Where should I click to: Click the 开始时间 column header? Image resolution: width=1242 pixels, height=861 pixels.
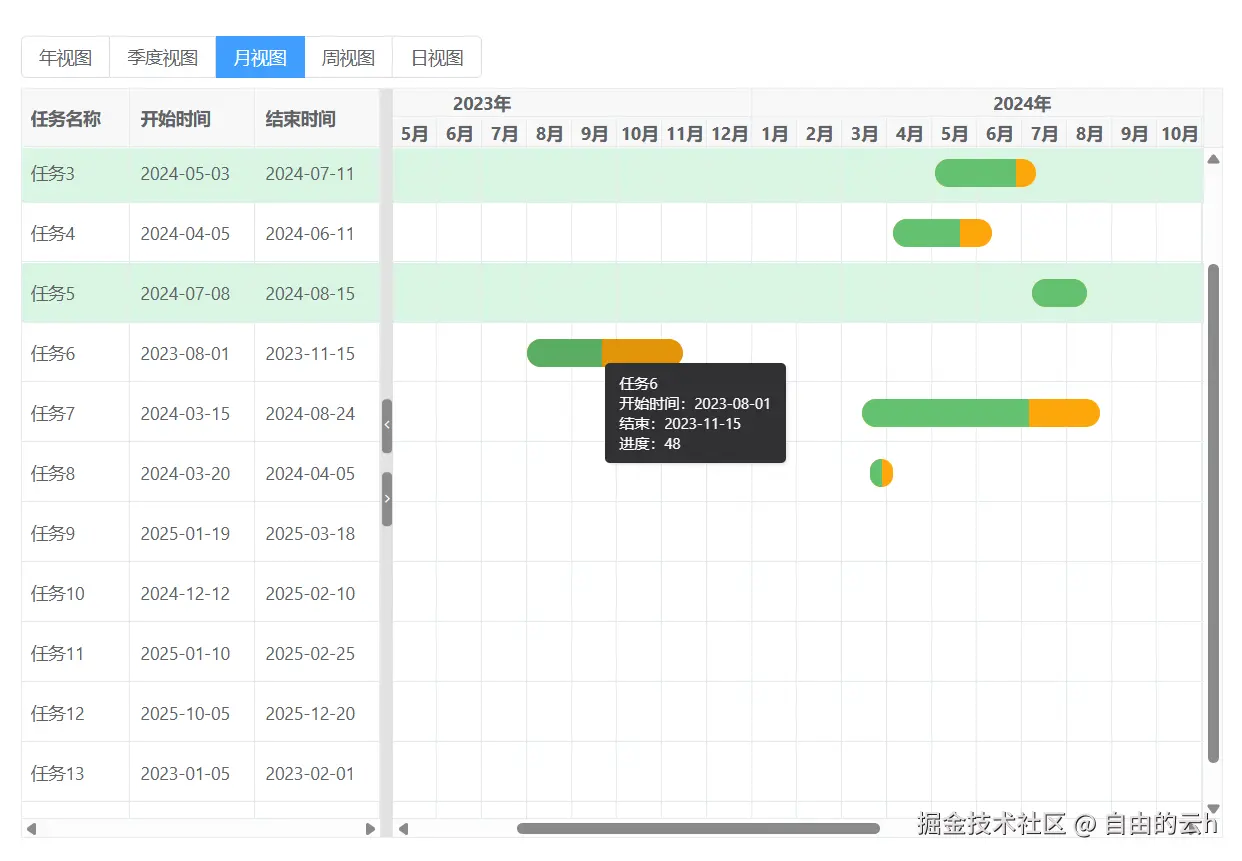pos(191,118)
